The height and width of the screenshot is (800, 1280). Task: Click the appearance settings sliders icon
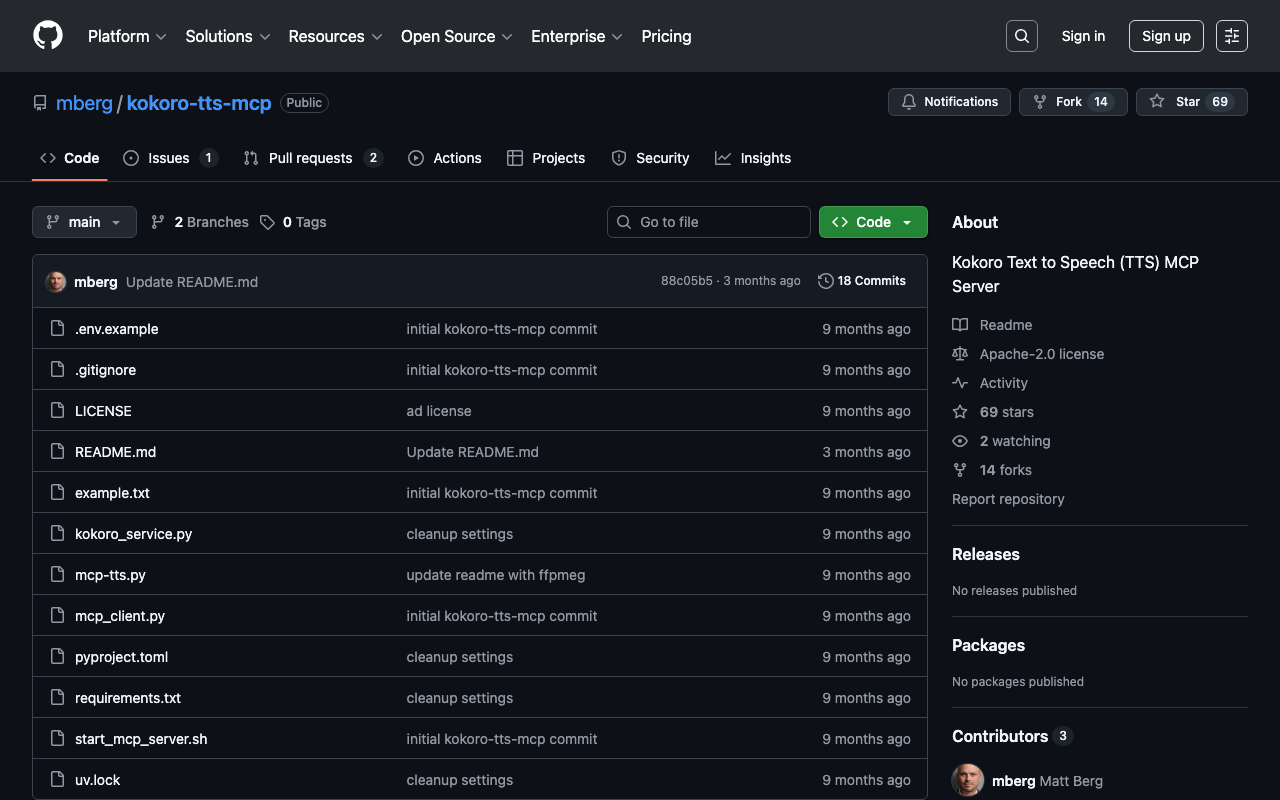(x=1231, y=36)
